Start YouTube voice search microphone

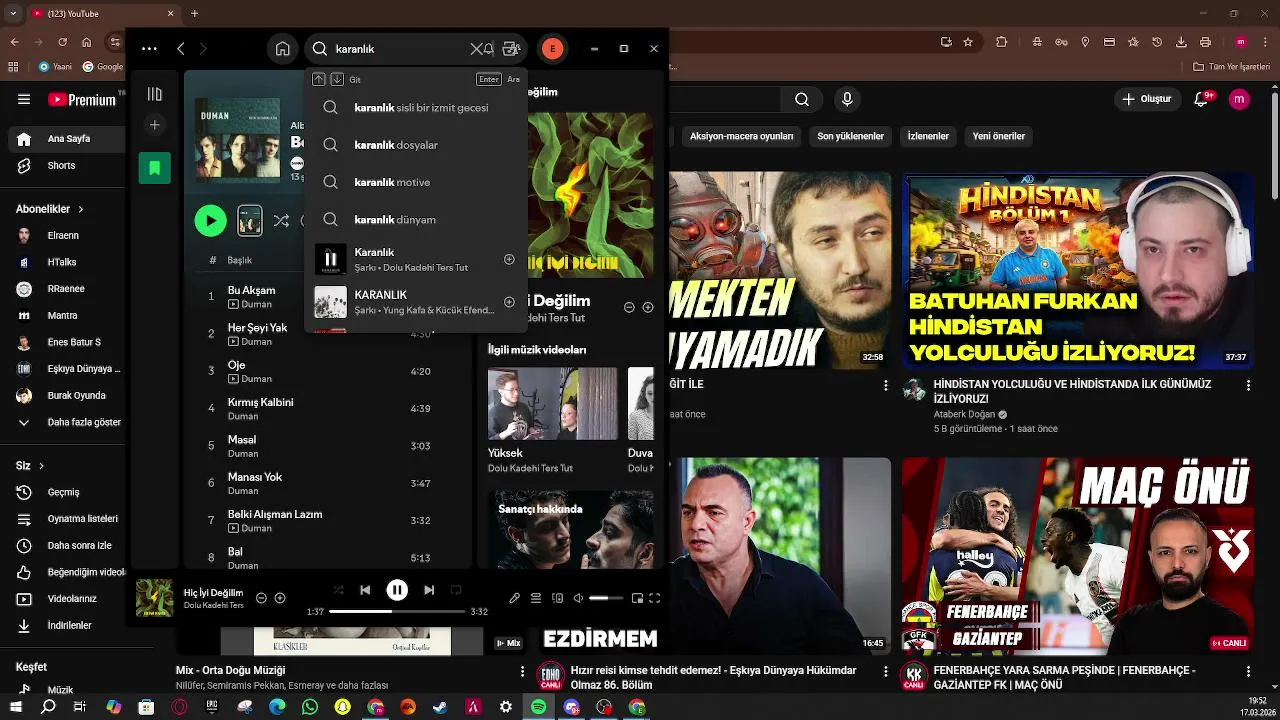847,99
